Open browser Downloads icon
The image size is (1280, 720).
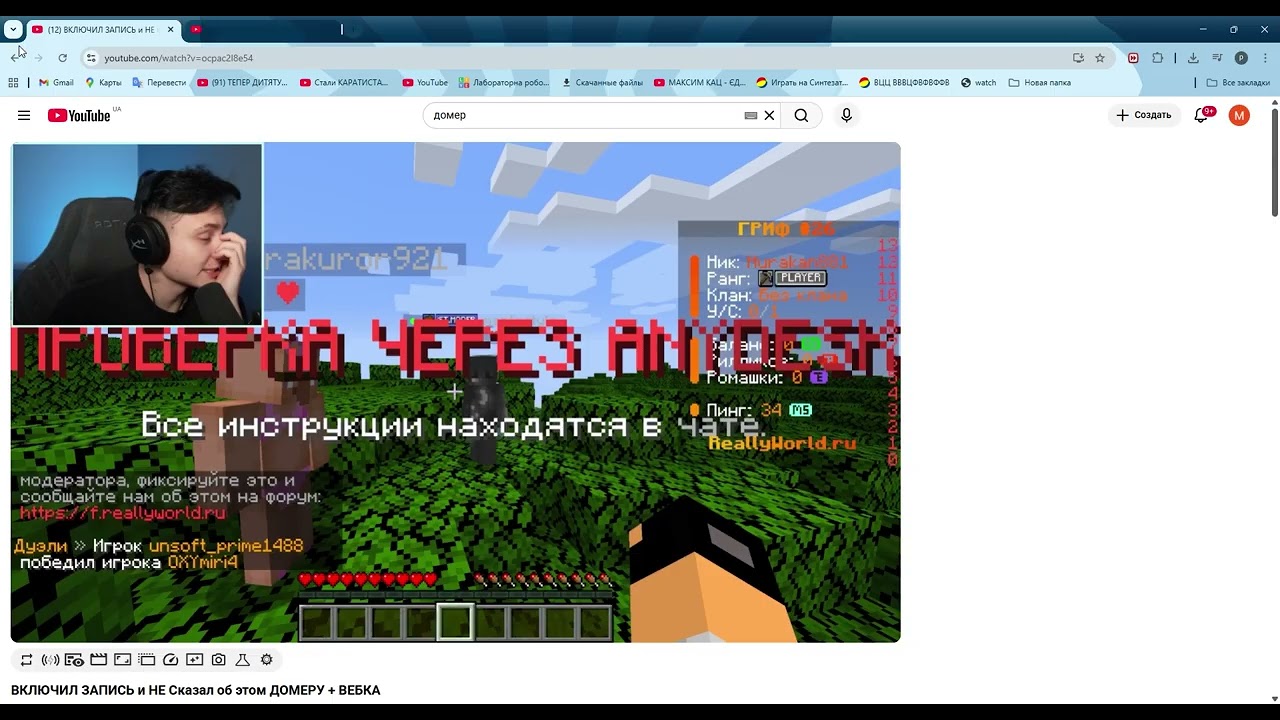pyautogui.click(x=1193, y=58)
